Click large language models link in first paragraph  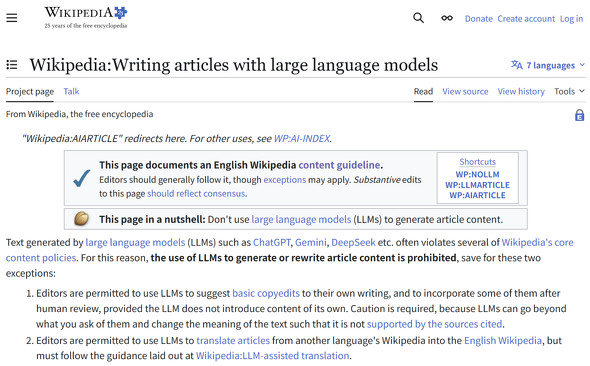click(x=135, y=242)
